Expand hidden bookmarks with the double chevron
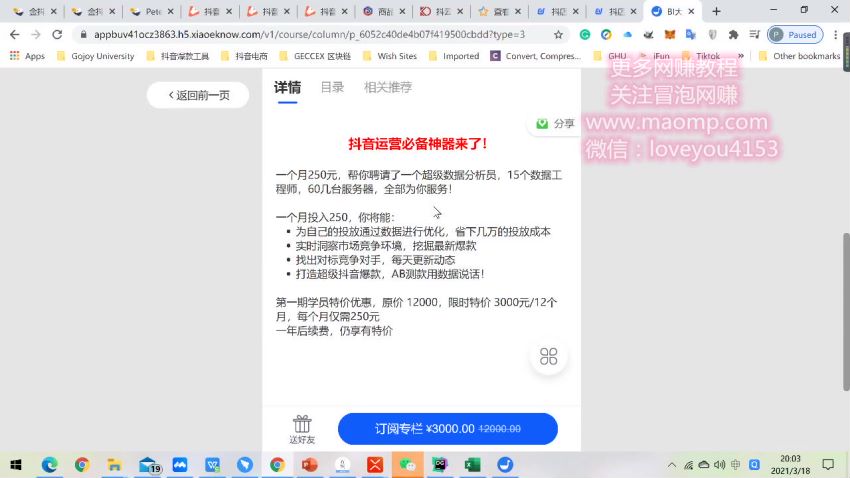The height and width of the screenshot is (478, 850). 740,56
